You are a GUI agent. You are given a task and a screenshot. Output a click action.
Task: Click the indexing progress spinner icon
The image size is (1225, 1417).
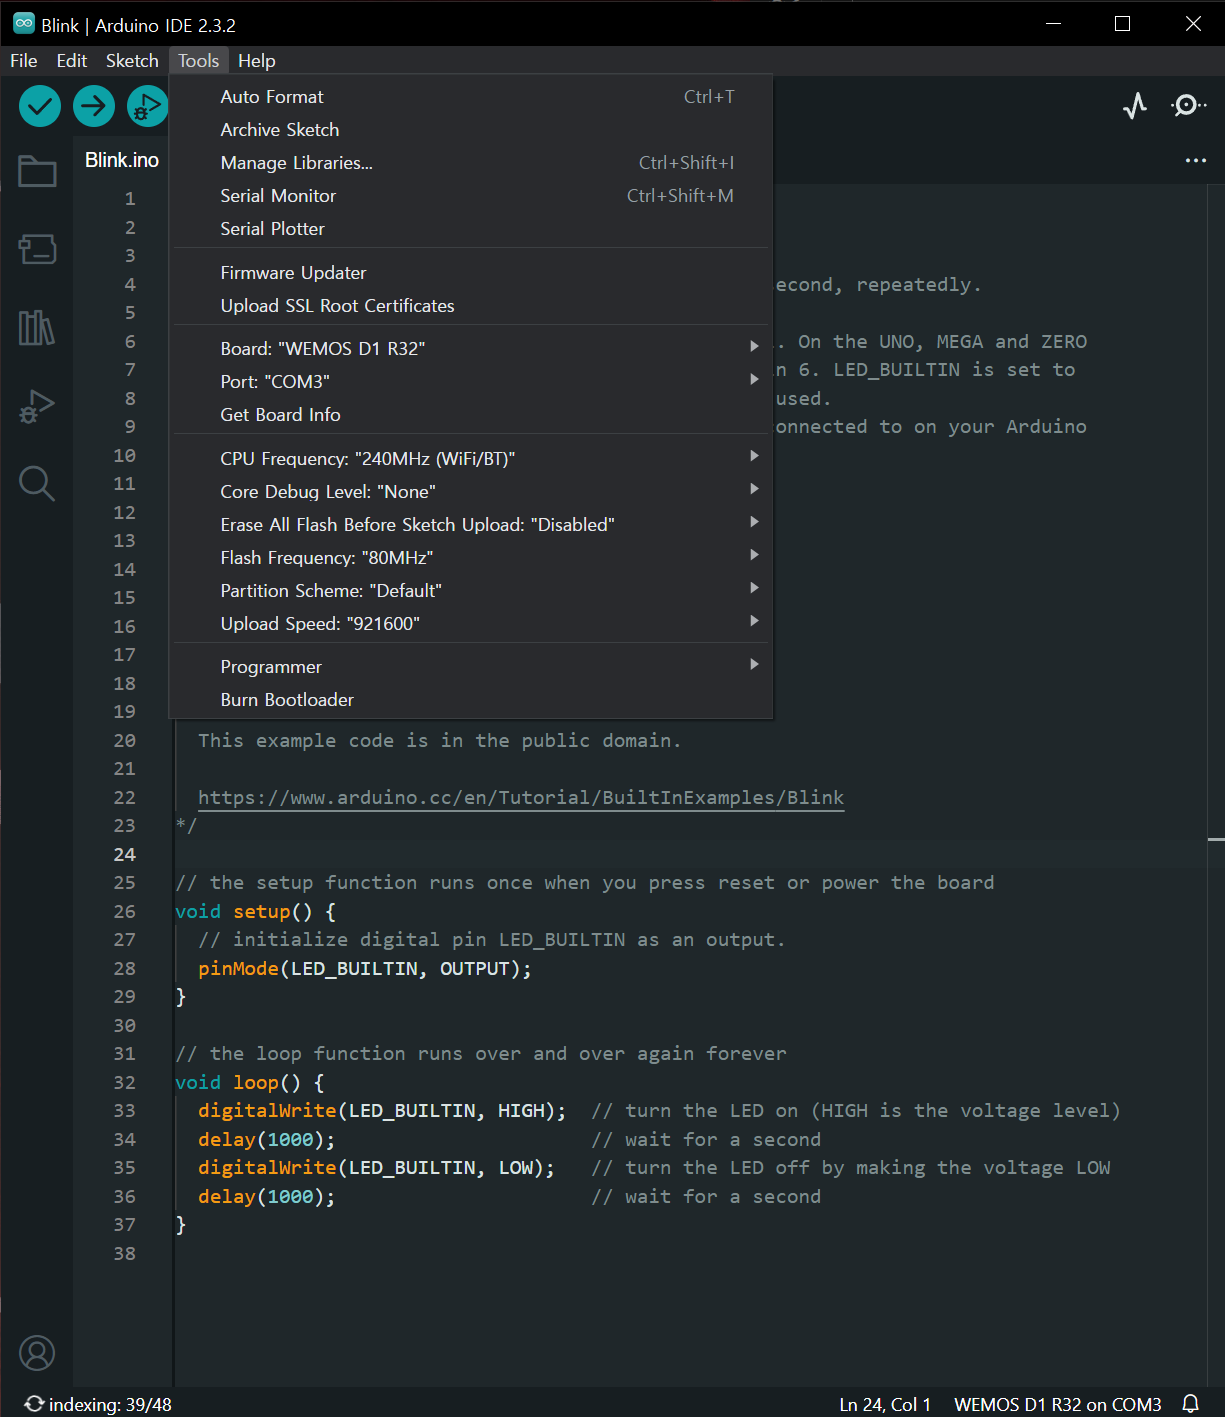pos(34,1404)
